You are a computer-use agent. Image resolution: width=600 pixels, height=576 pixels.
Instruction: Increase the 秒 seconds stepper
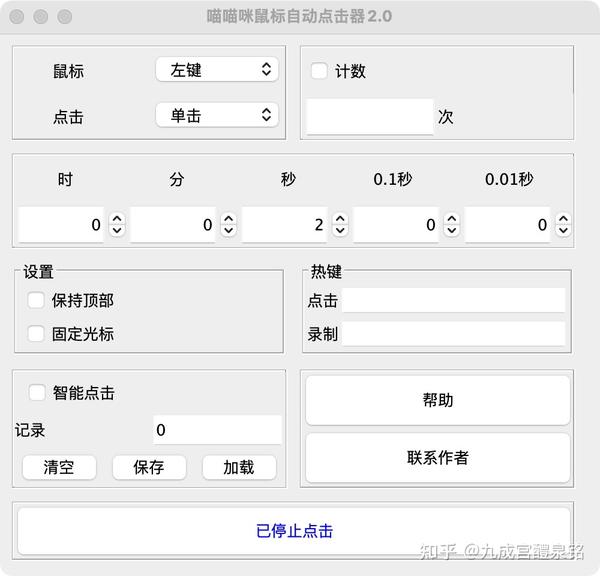340,219
